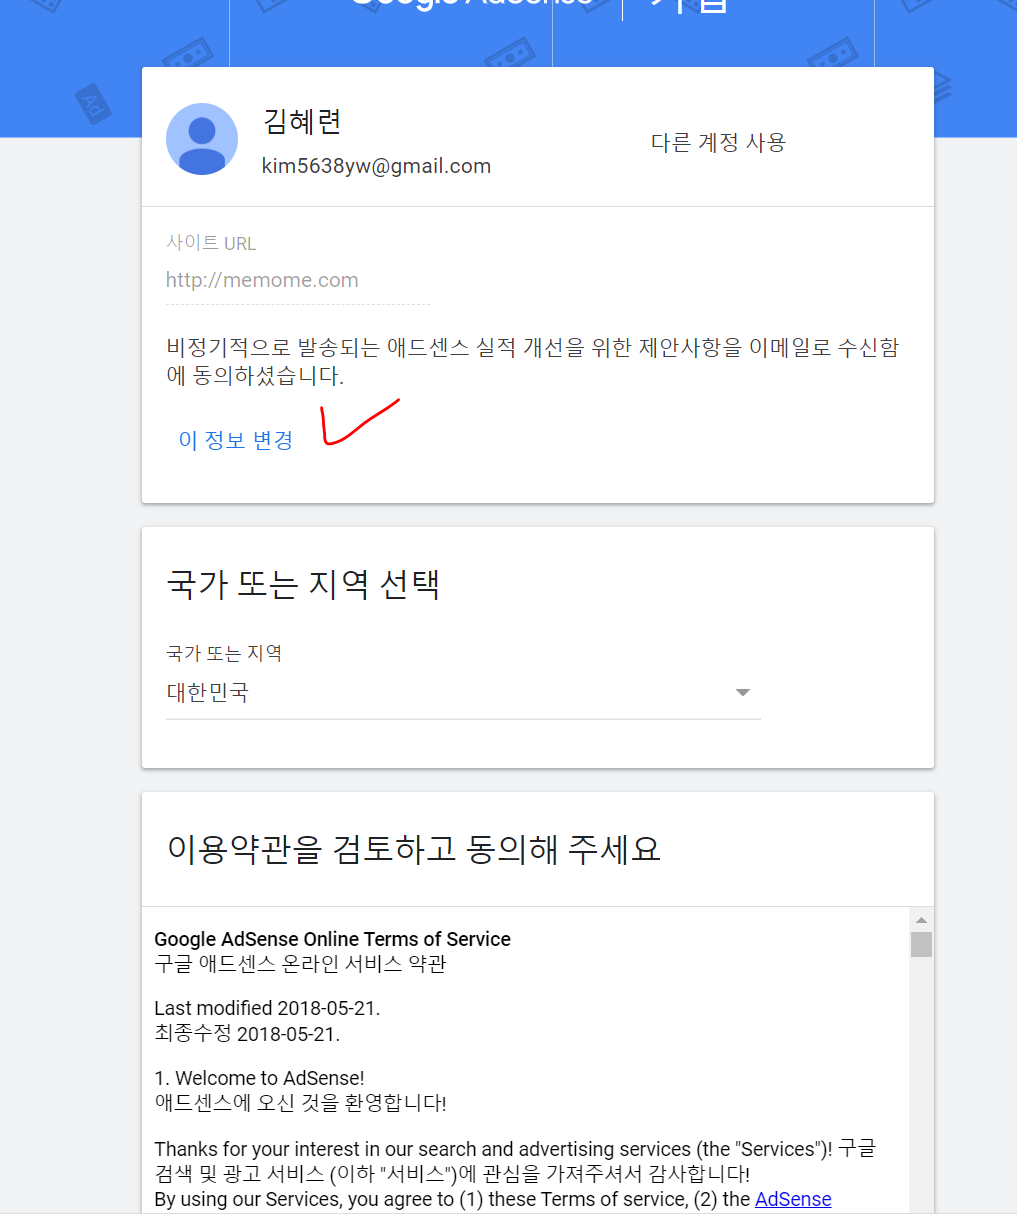
Task: Click the dropdown arrow next to 대한민국
Action: pyautogui.click(x=742, y=692)
